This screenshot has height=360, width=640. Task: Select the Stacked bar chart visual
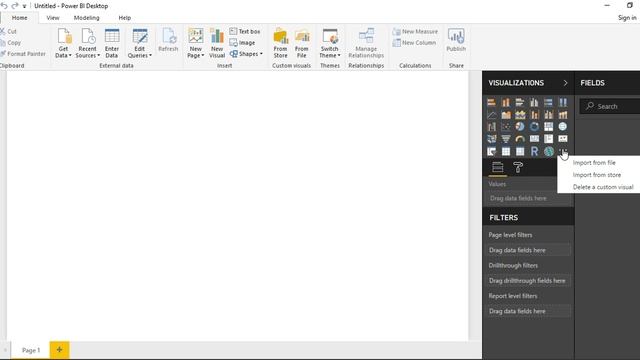pyautogui.click(x=491, y=102)
